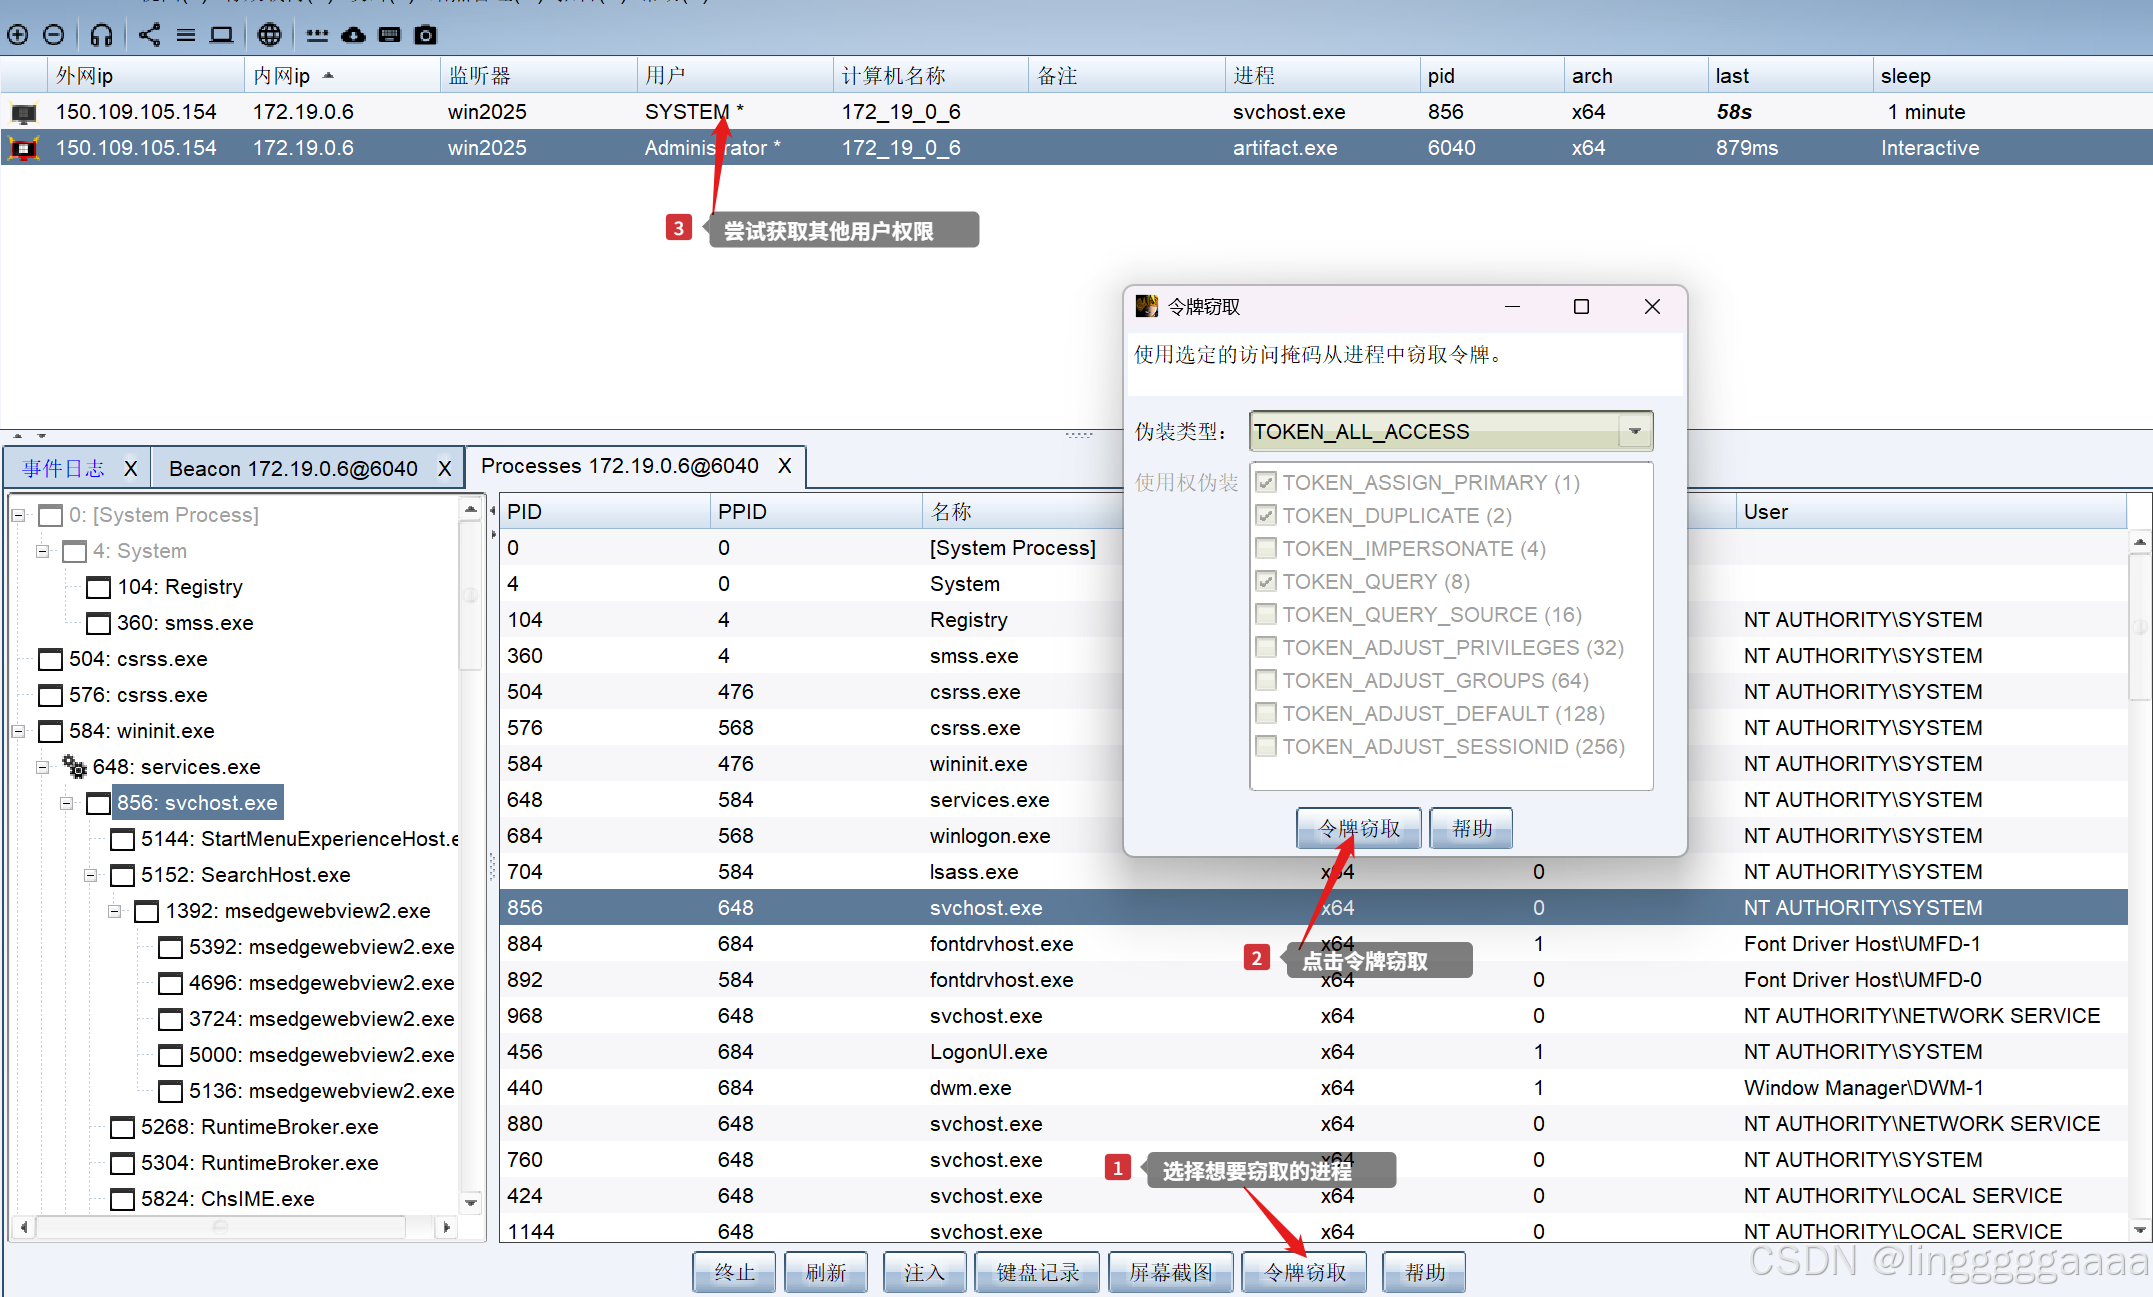Select the lsass.exe process row
2153x1297 pixels.
(x=973, y=872)
